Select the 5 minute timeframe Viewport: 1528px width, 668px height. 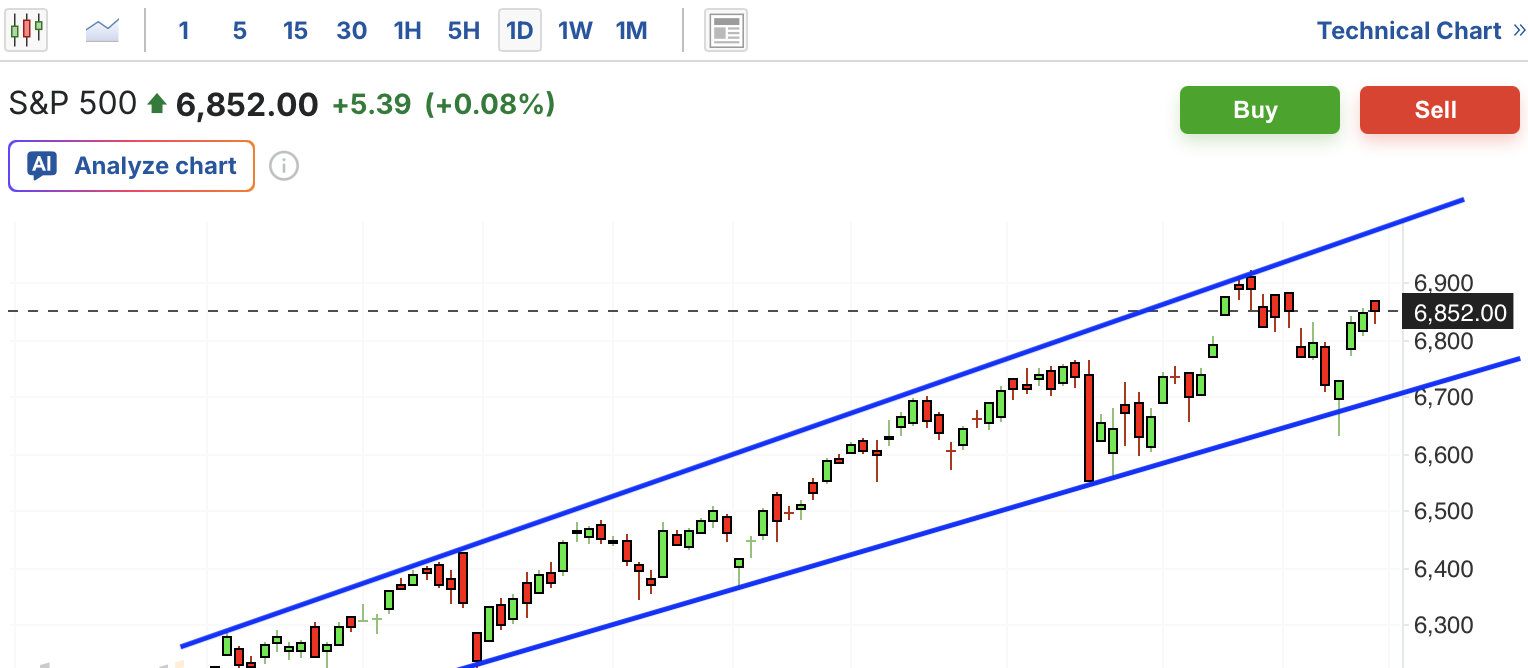[239, 31]
